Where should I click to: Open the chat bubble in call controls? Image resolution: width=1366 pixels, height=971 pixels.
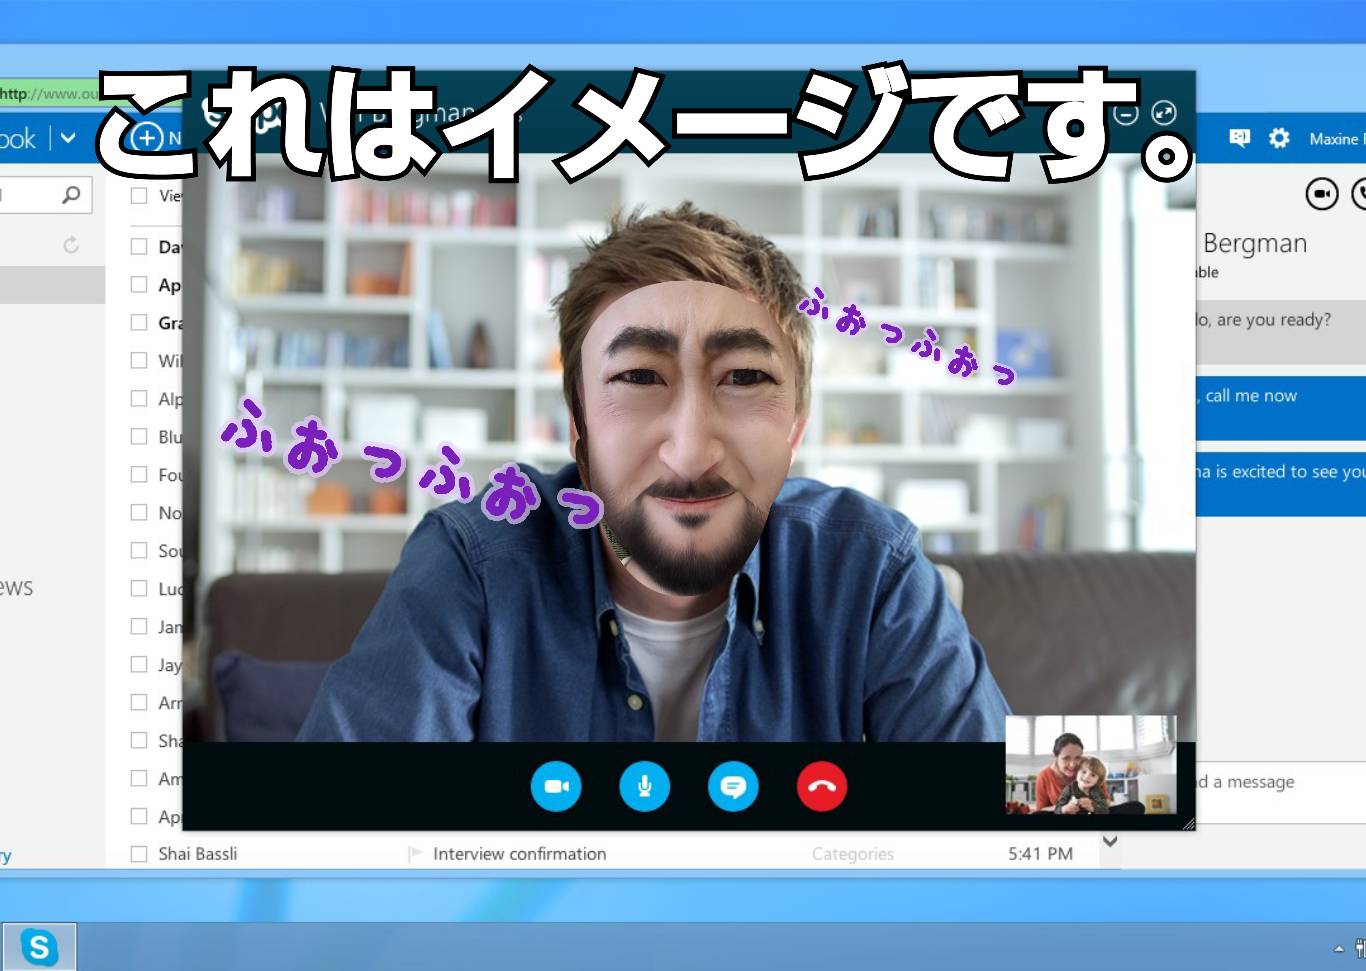[x=733, y=787]
